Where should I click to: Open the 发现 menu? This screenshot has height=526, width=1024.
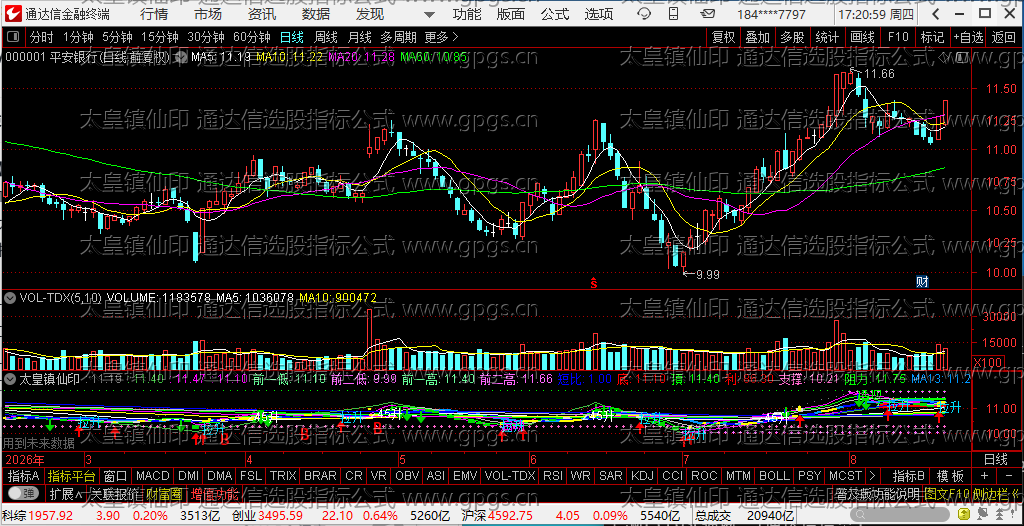[370, 14]
